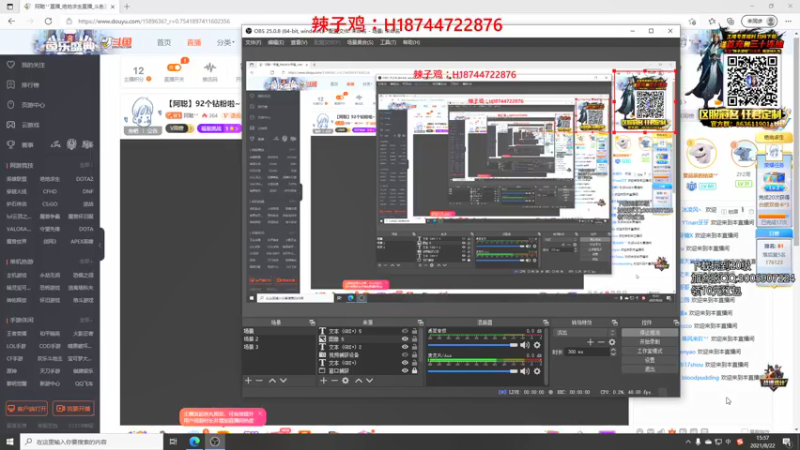
Task: Toggle lock on window capture source
Action: [x=414, y=370]
